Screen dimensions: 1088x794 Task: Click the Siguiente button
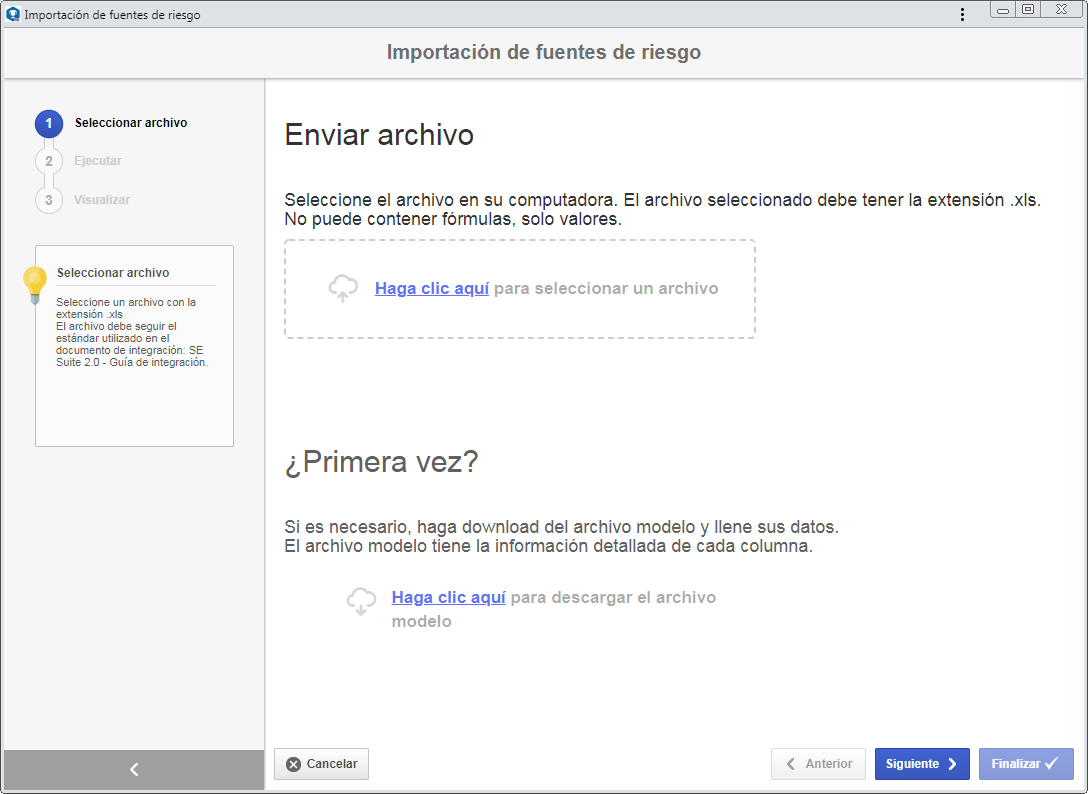922,763
